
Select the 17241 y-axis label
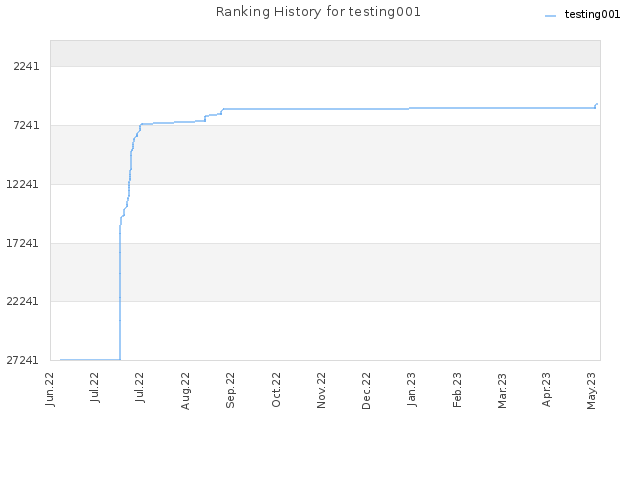pos(23,243)
